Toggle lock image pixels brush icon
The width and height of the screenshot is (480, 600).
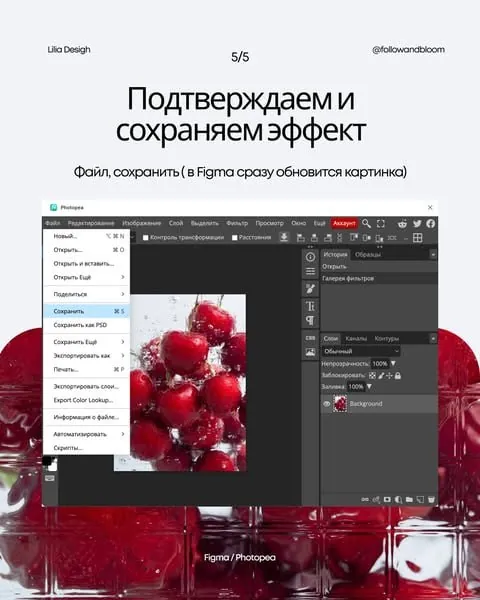pyautogui.click(x=381, y=375)
